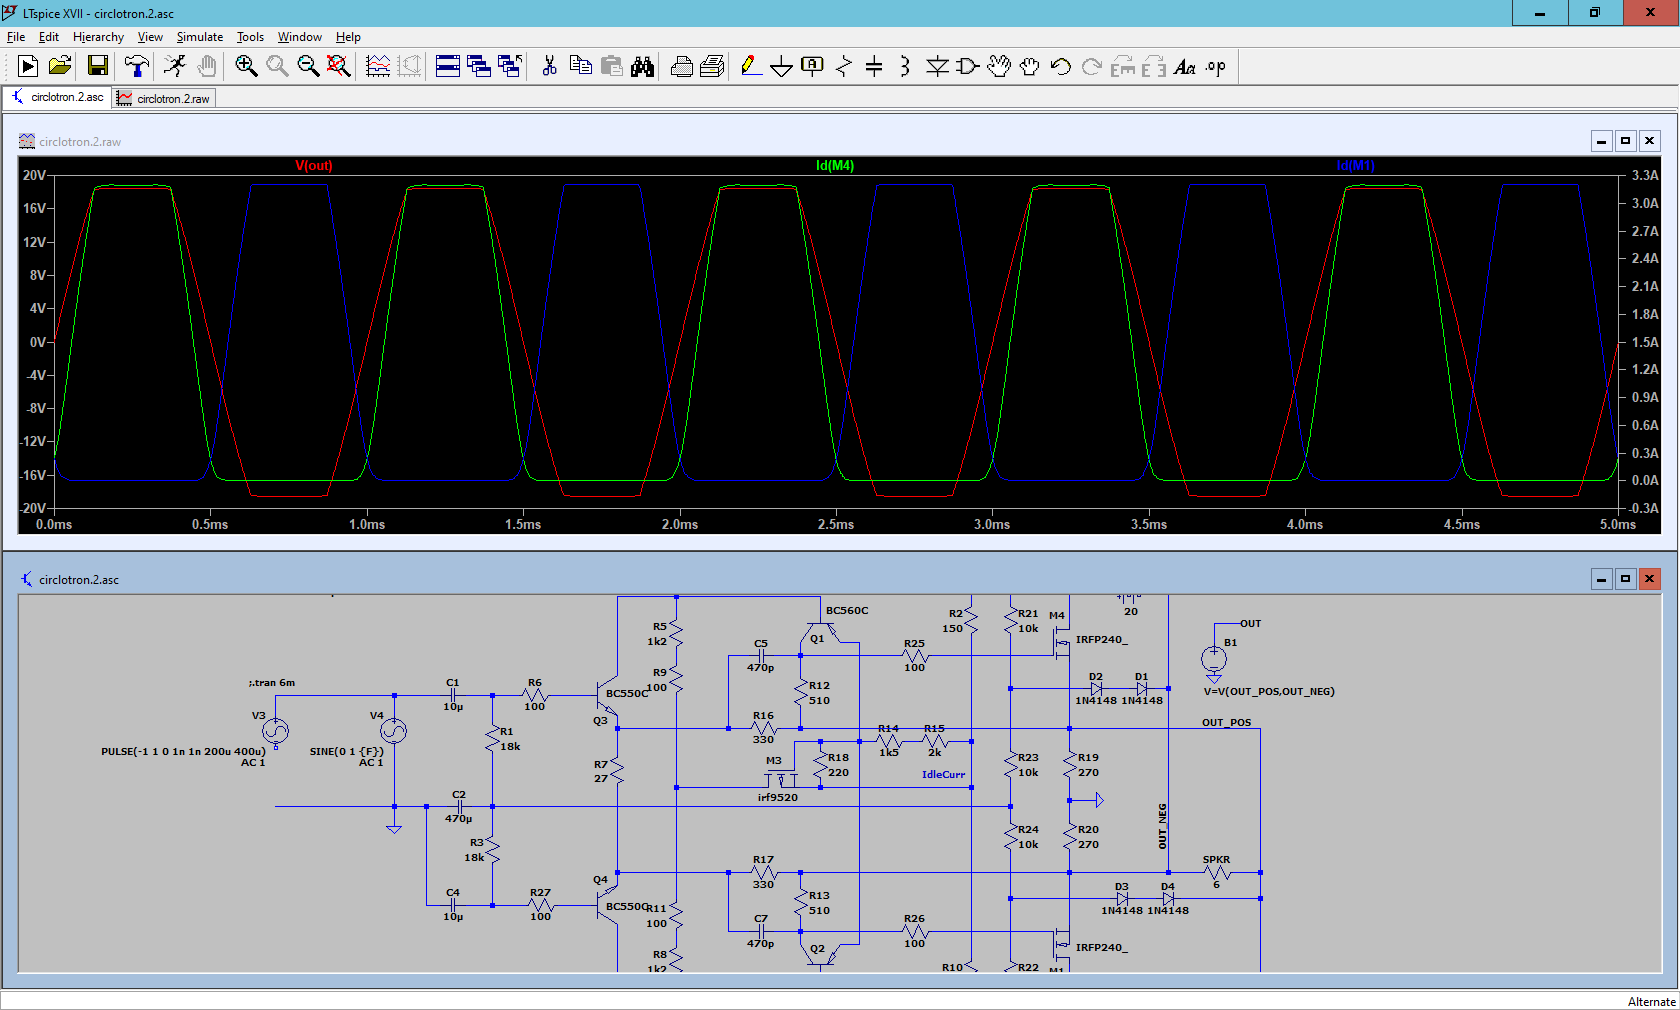The image size is (1680, 1010).
Task: Zoom in with the plus magnifier icon
Action: 246,66
